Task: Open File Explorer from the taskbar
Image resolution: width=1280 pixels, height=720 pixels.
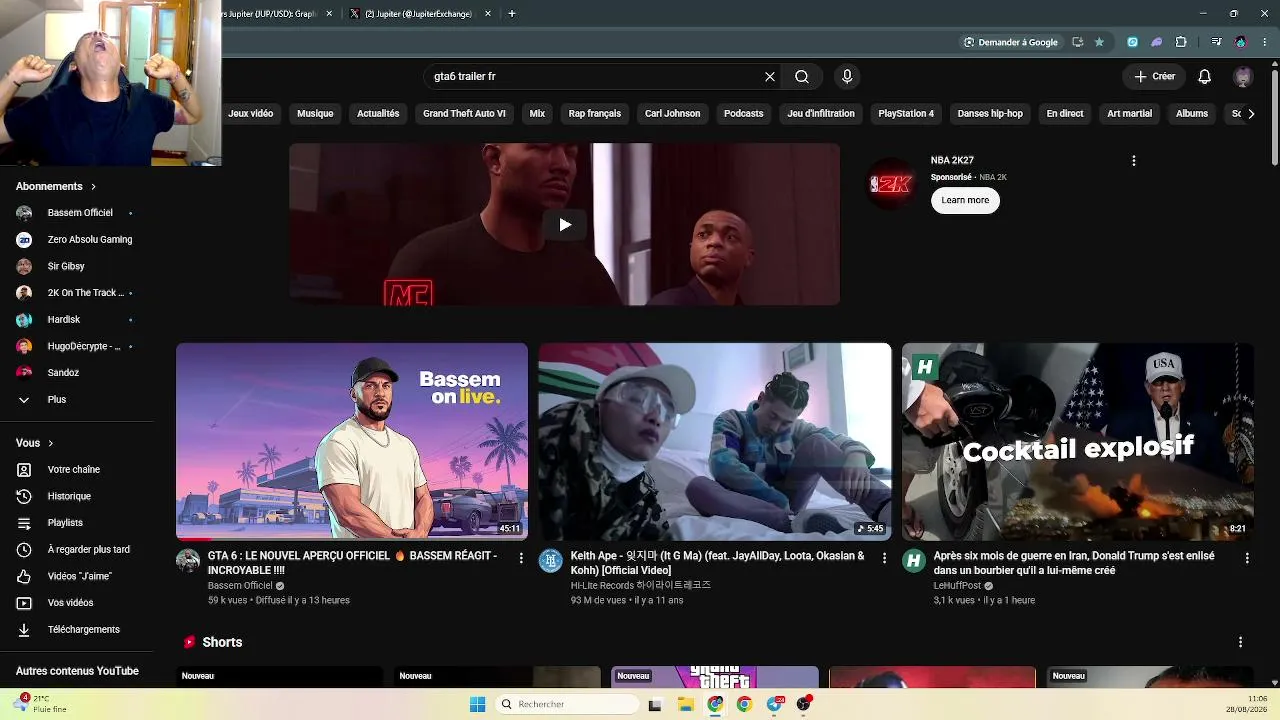Action: [x=685, y=704]
